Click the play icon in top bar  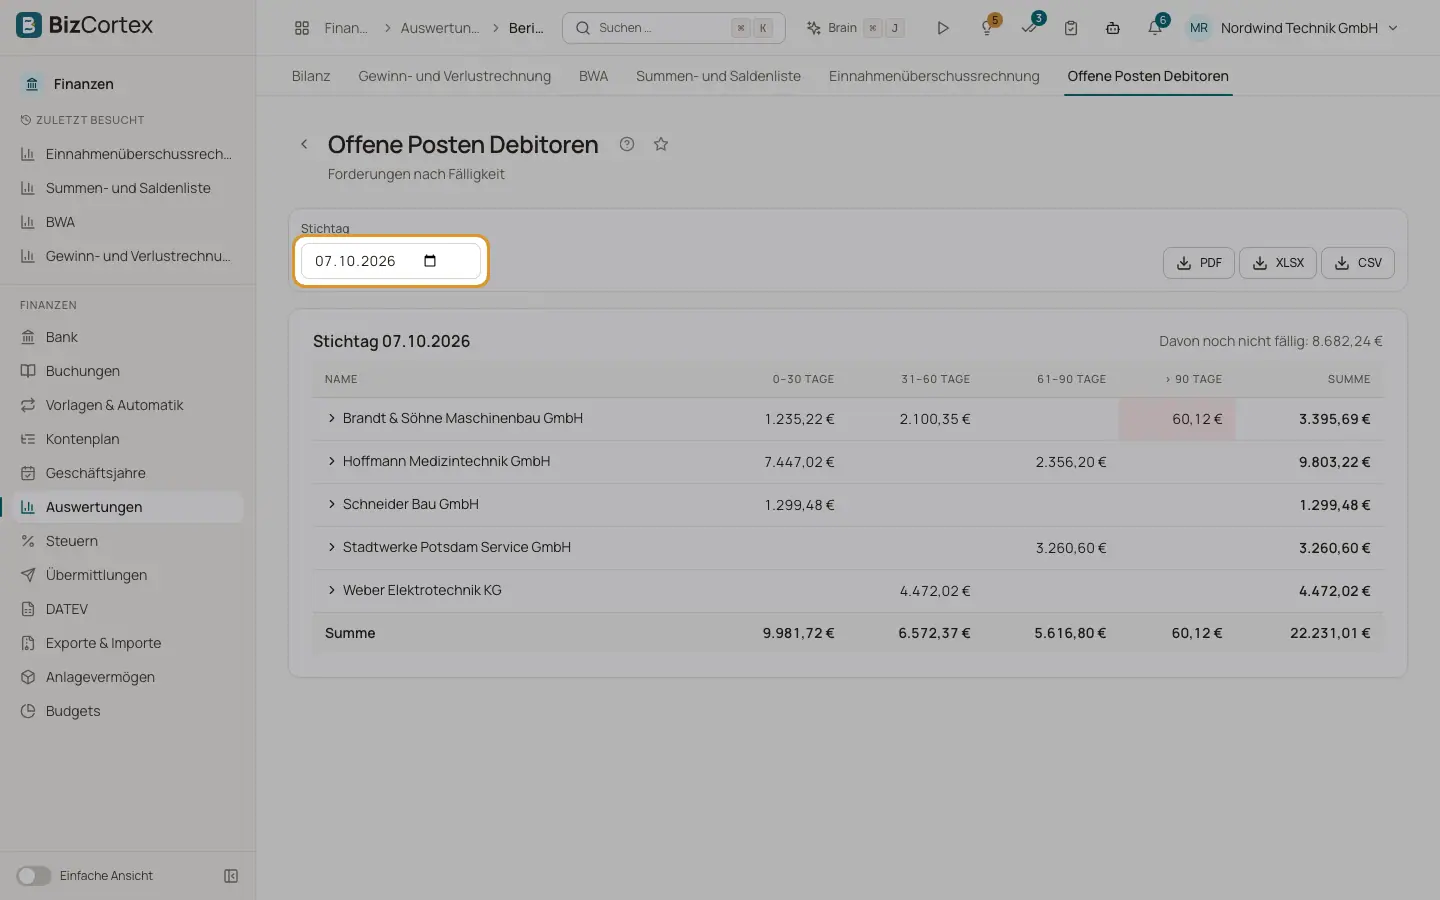[942, 28]
